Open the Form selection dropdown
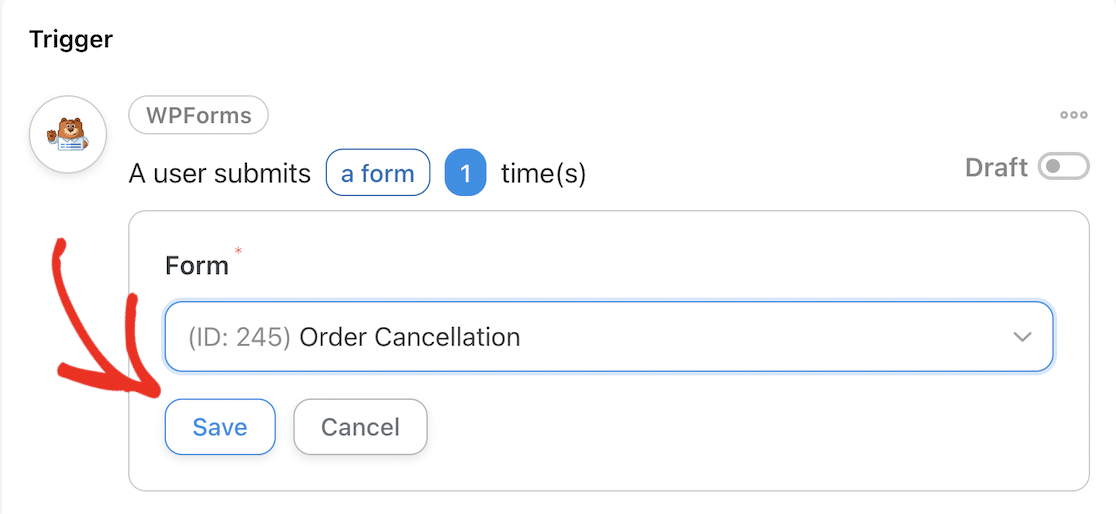This screenshot has width=1116, height=514. pyautogui.click(x=608, y=337)
